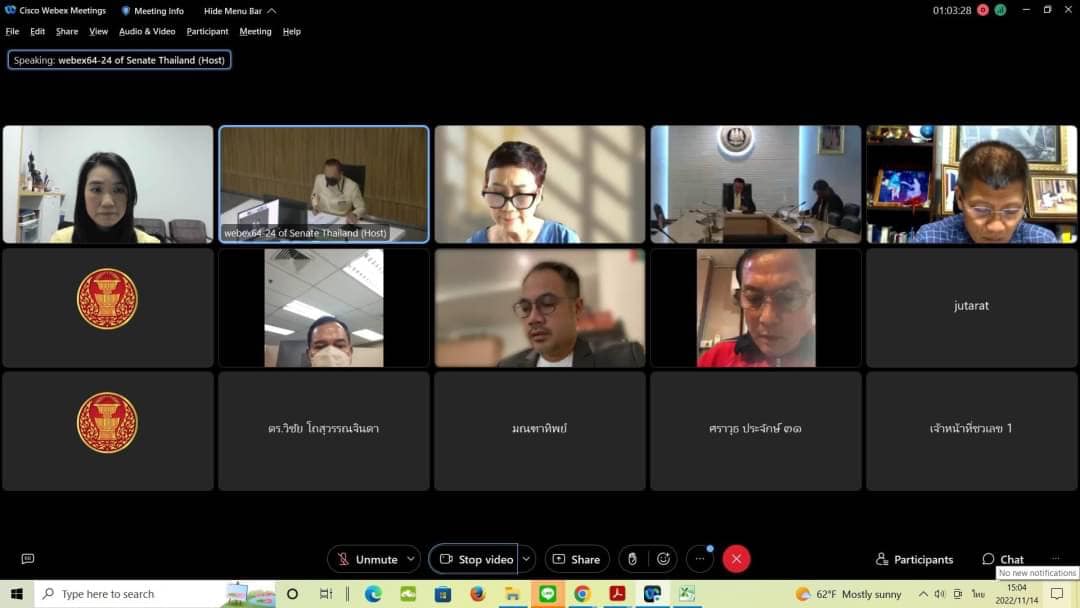Click the closed captions icon at bottom left
This screenshot has width=1080, height=608.
(28, 559)
